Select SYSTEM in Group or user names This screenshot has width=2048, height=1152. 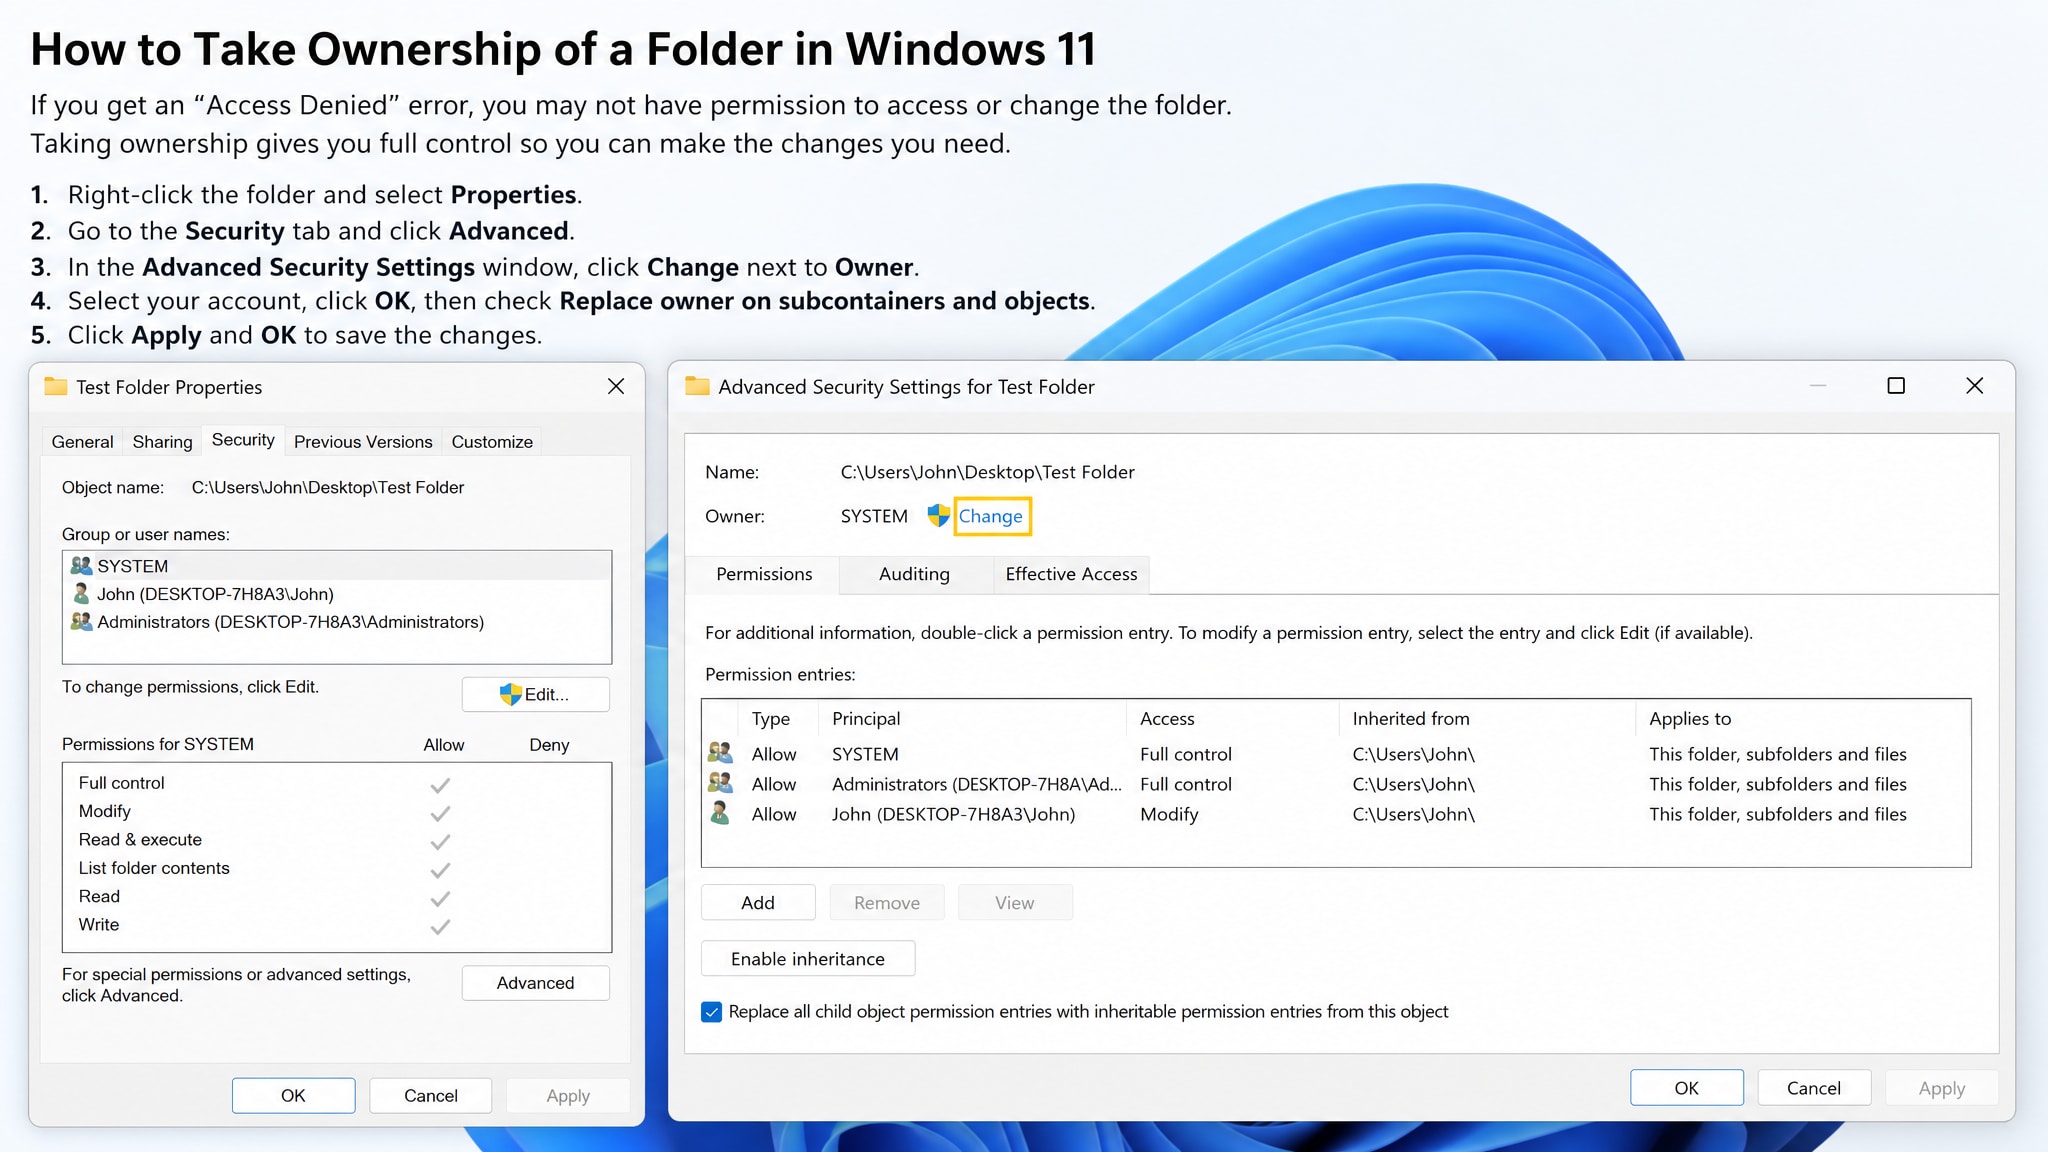pyautogui.click(x=337, y=566)
